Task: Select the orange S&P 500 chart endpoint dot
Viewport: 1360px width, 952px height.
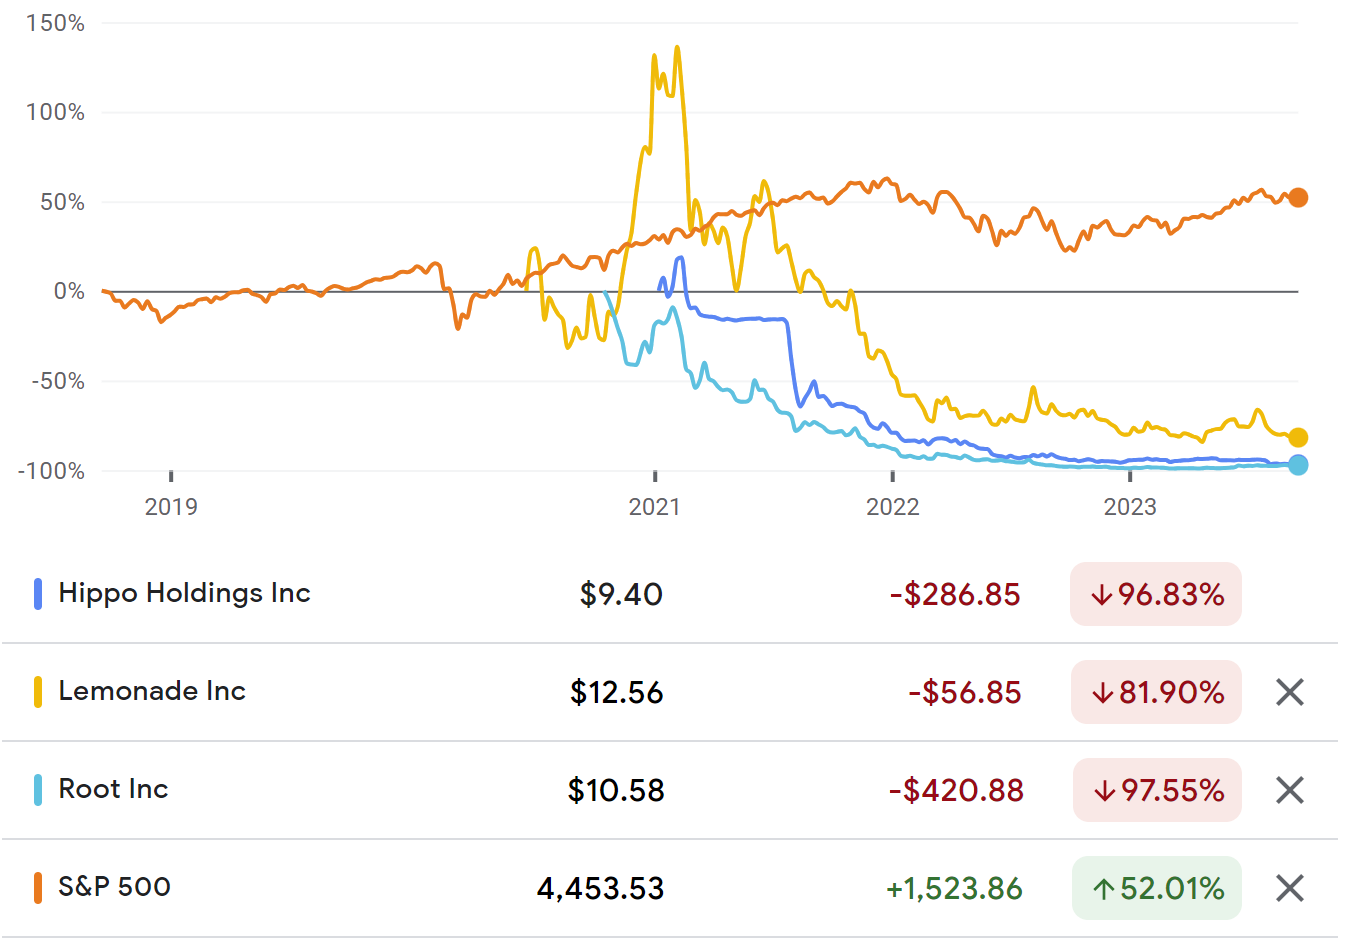Action: click(x=1298, y=198)
